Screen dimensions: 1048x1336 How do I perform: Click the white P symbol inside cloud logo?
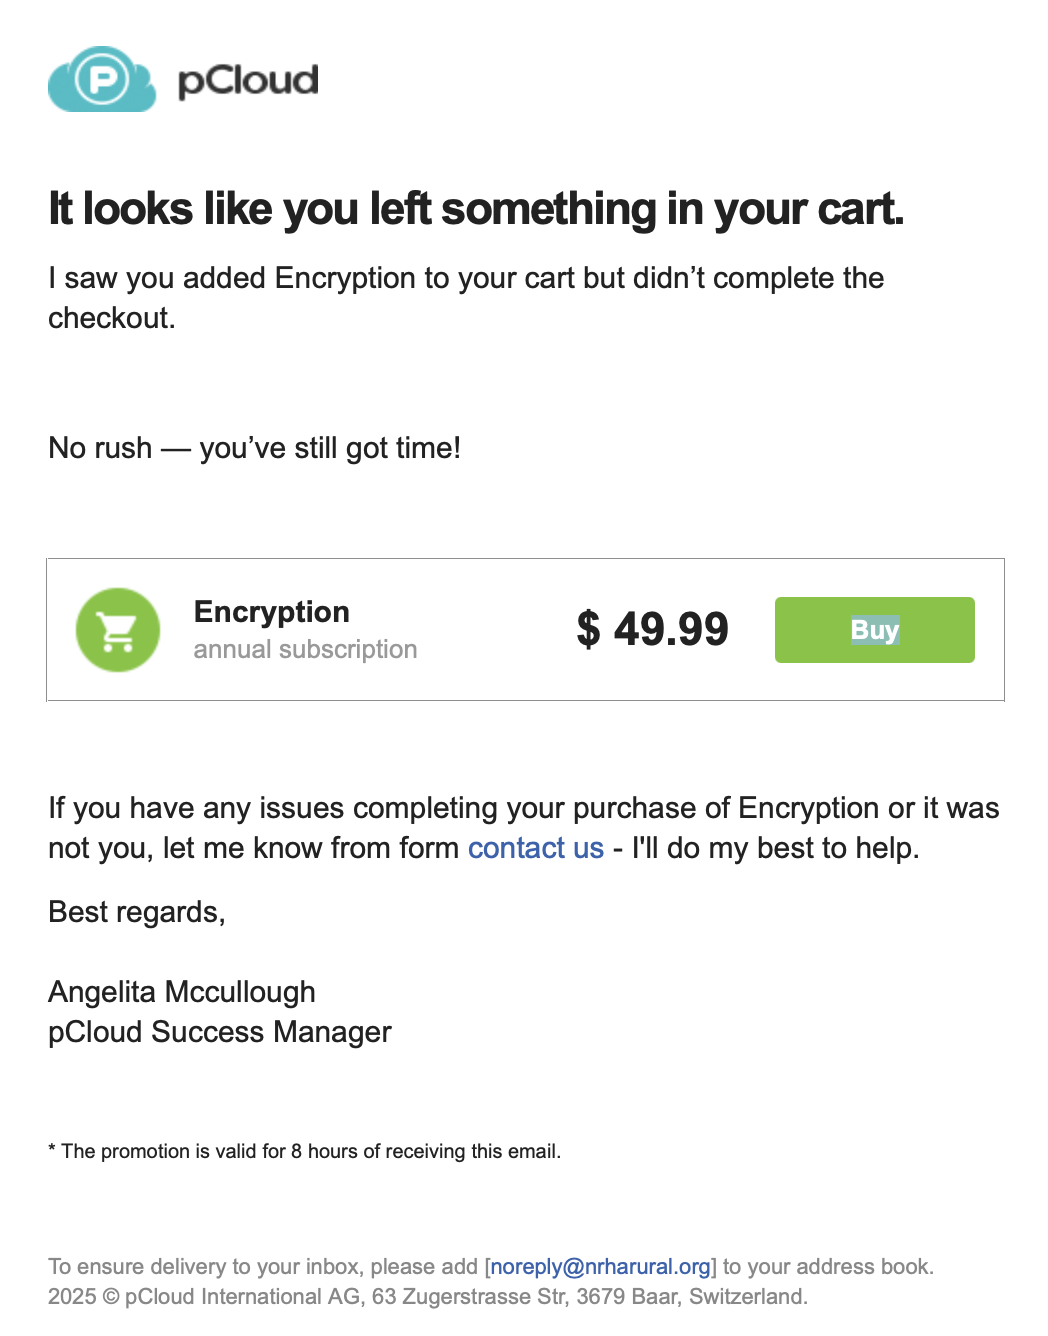point(103,79)
